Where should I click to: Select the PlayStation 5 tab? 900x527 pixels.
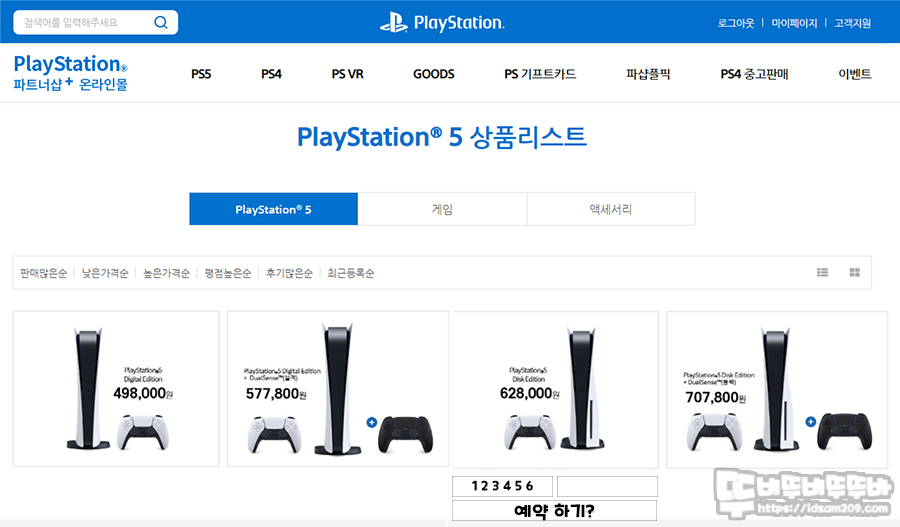[x=273, y=209]
